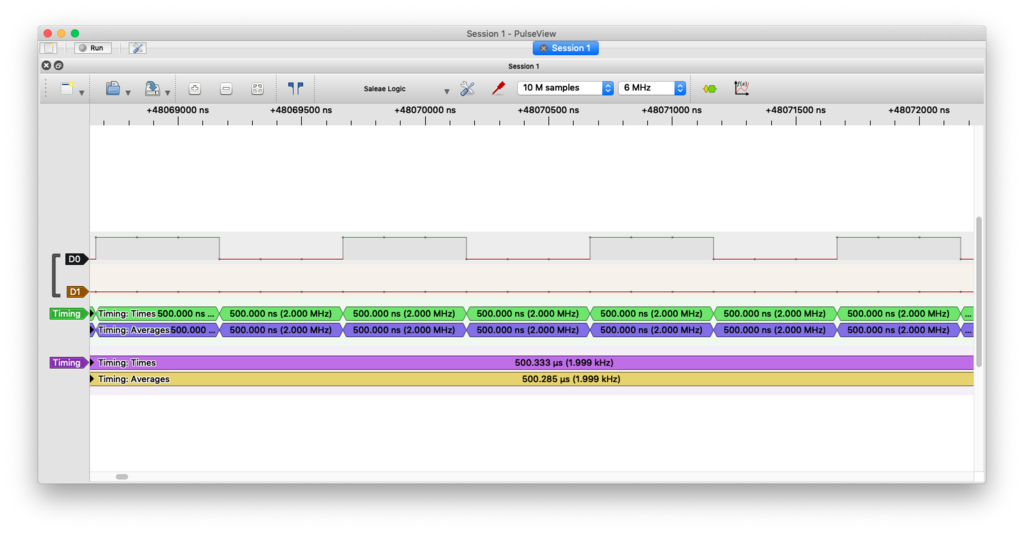Viewport: 1024px width, 534px height.
Task: Select the Session 1 tab
Action: [565, 48]
